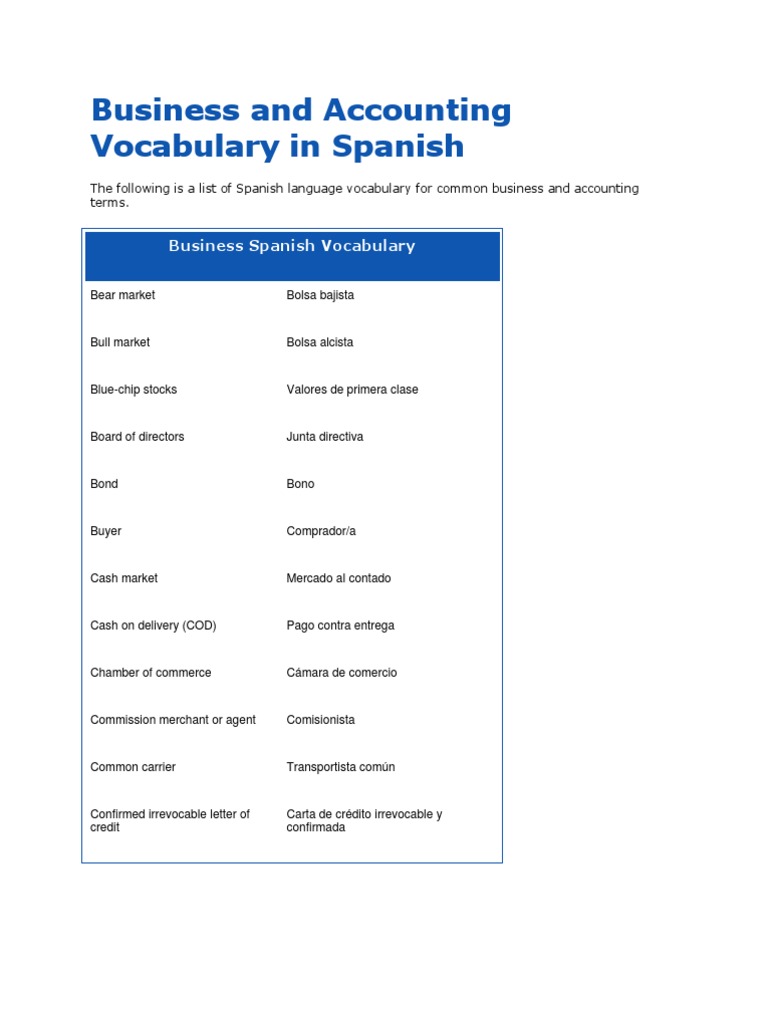
Task: Select the 'Bull market' entry
Action: tap(120, 342)
